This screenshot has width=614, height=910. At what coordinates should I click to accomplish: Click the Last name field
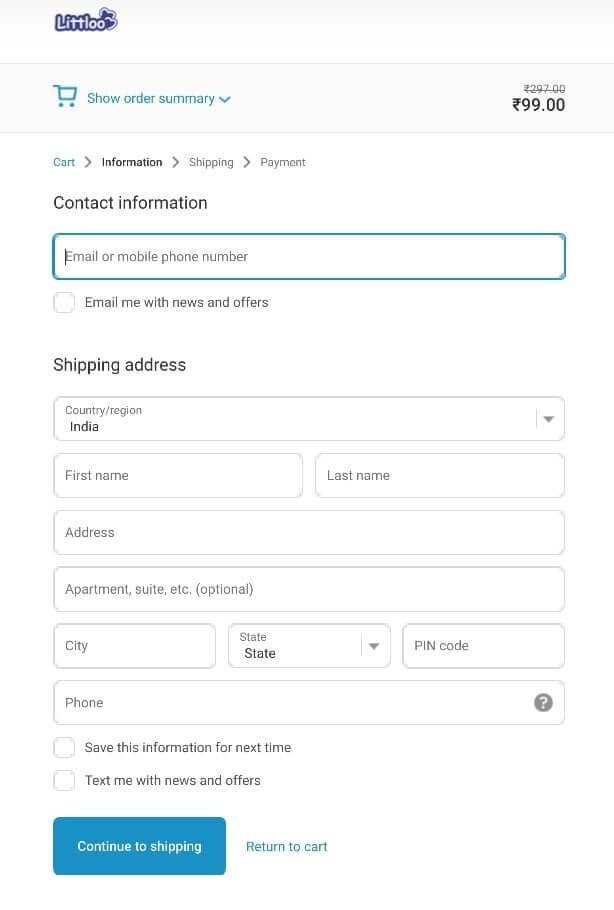coord(439,475)
